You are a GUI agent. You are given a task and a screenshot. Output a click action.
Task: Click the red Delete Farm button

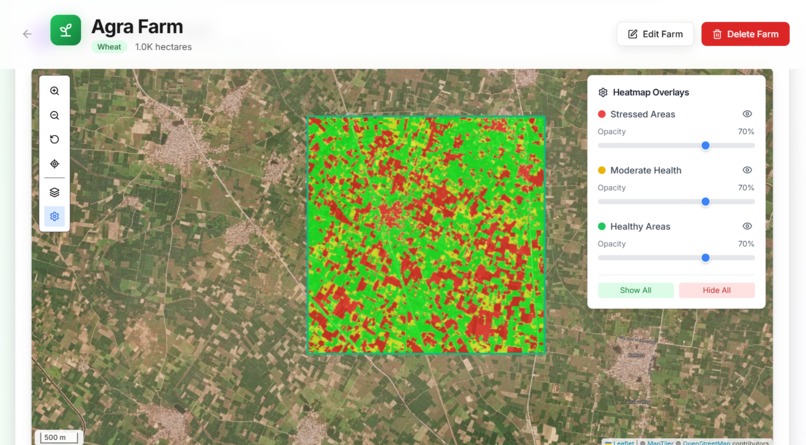[745, 34]
